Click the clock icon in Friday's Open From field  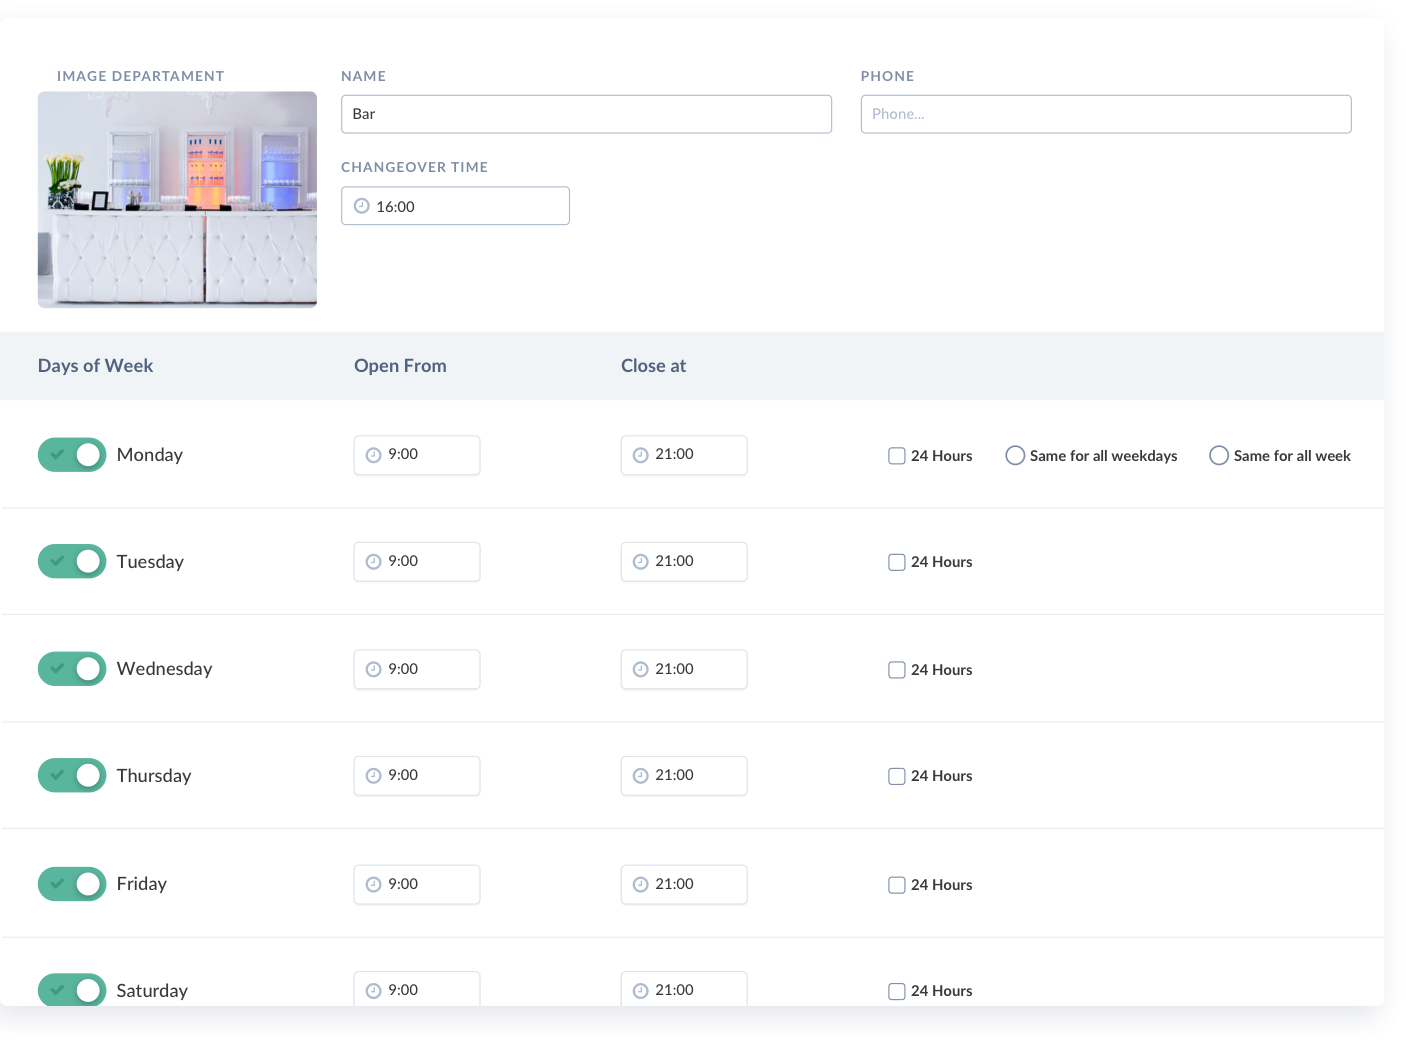point(373,885)
